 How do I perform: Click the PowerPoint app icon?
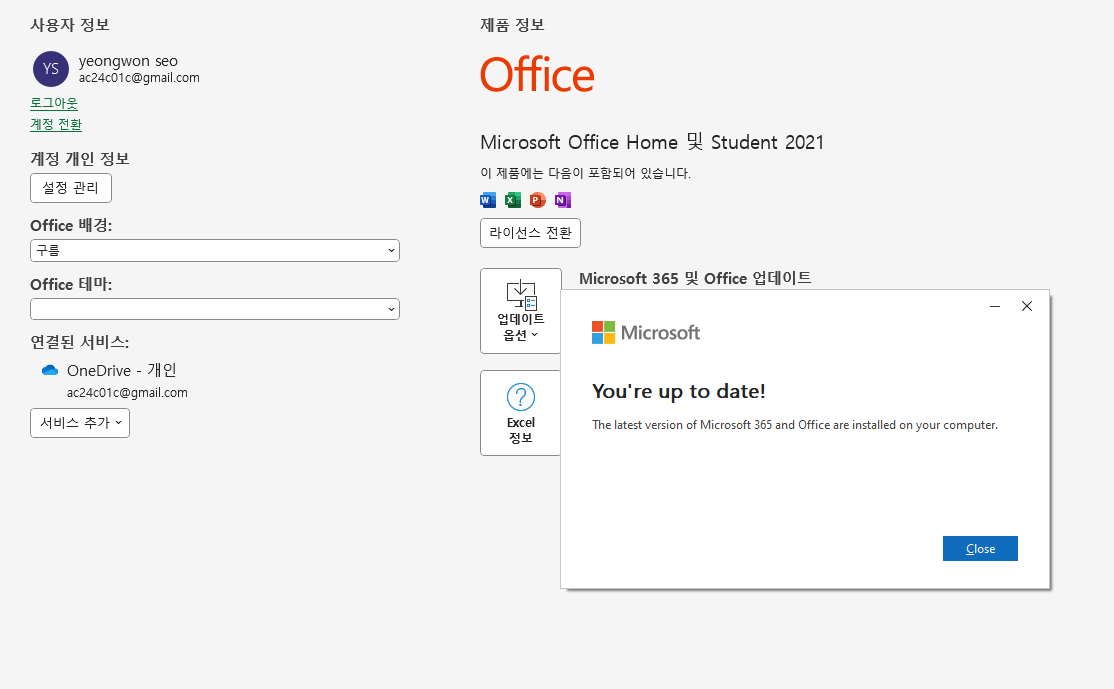pyautogui.click(x=538, y=200)
